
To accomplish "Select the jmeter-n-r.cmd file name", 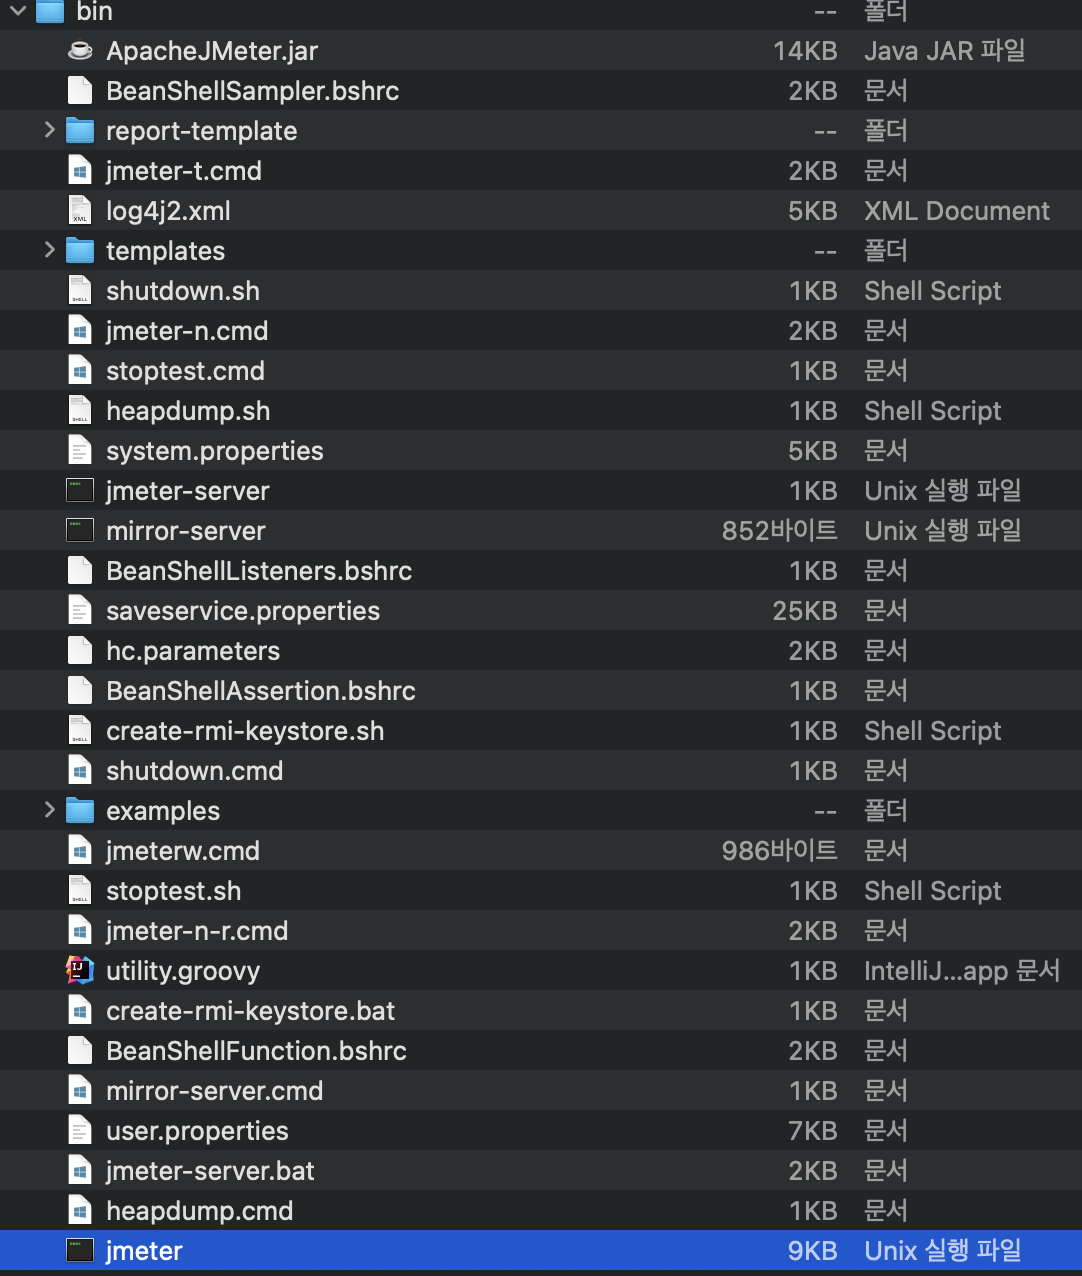I will pos(197,931).
